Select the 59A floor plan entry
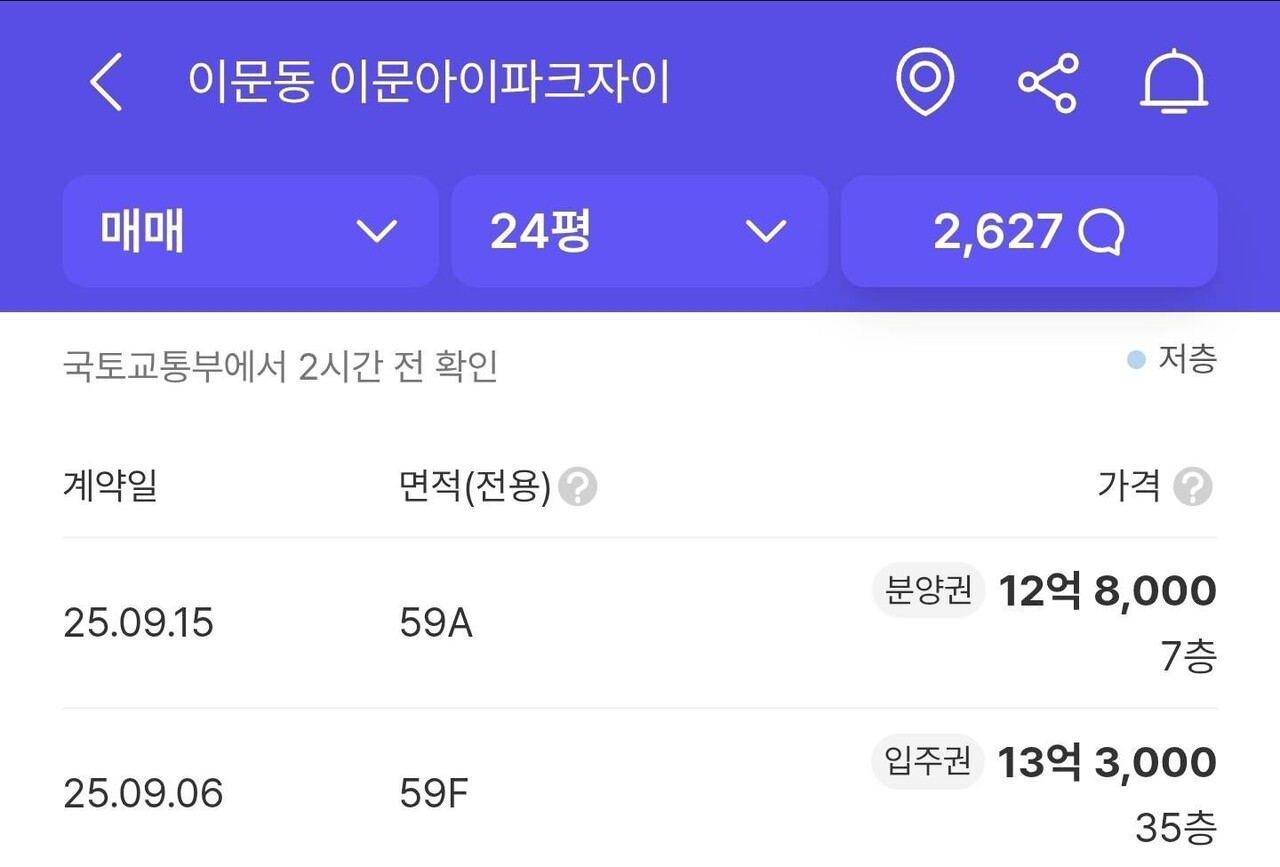The width and height of the screenshot is (1280, 867). 436,622
